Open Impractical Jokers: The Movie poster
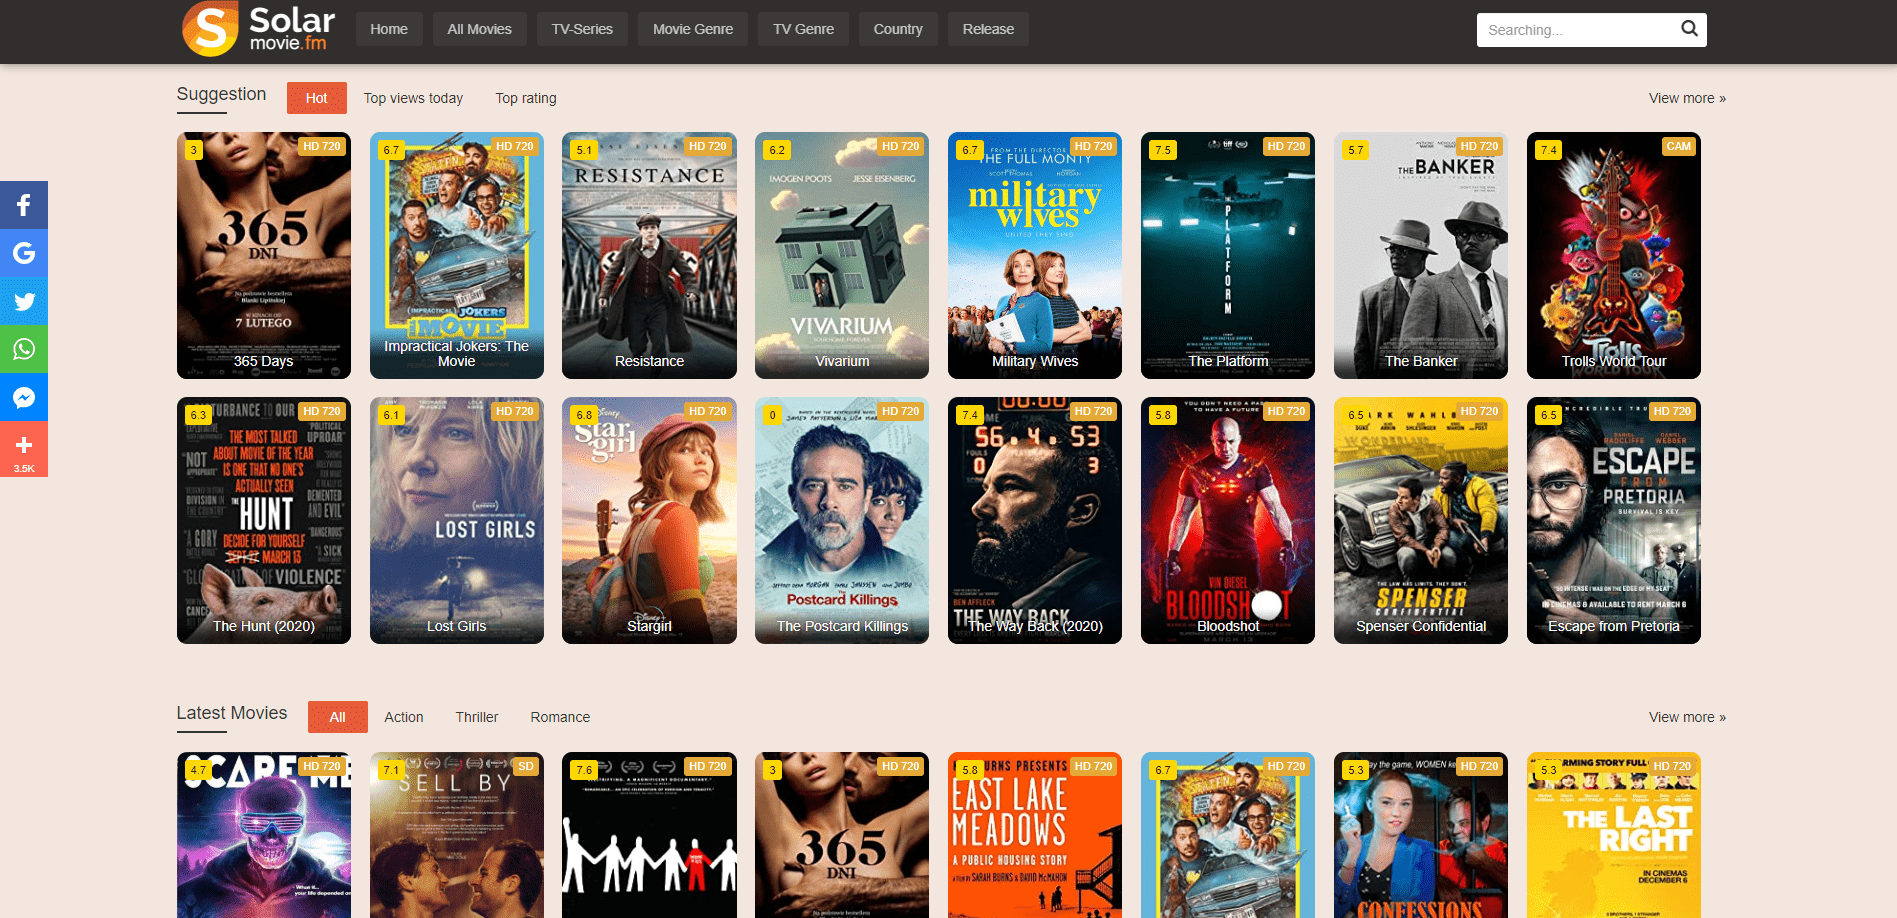This screenshot has width=1897, height=918. (x=457, y=255)
